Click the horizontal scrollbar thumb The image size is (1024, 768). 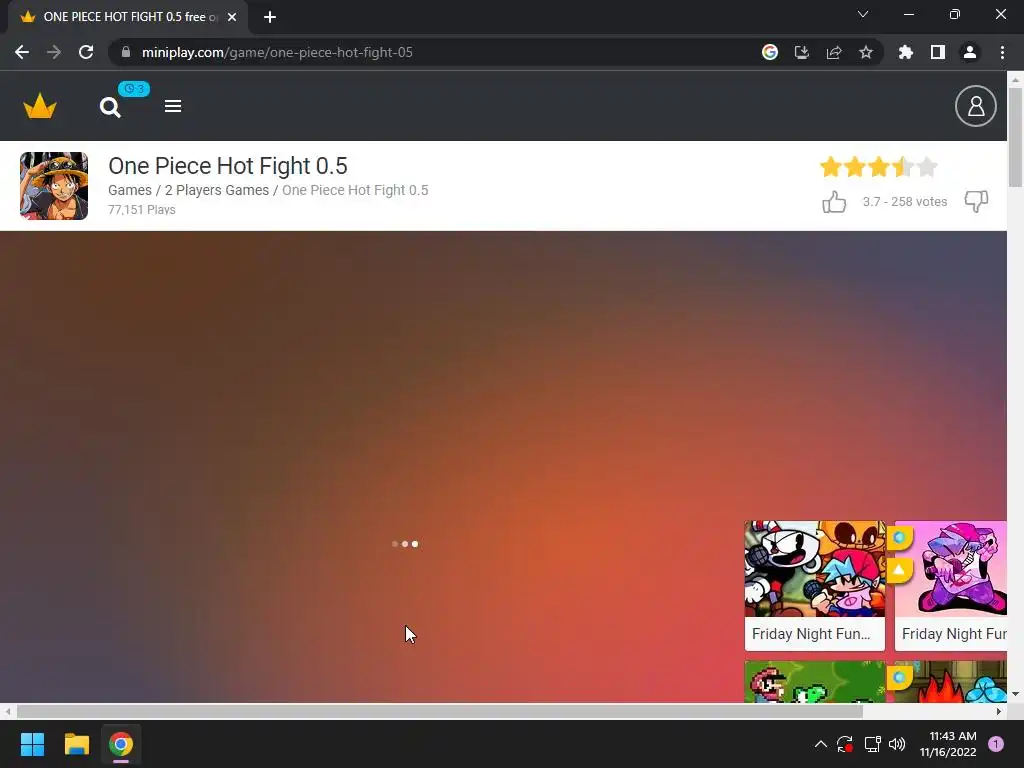439,711
